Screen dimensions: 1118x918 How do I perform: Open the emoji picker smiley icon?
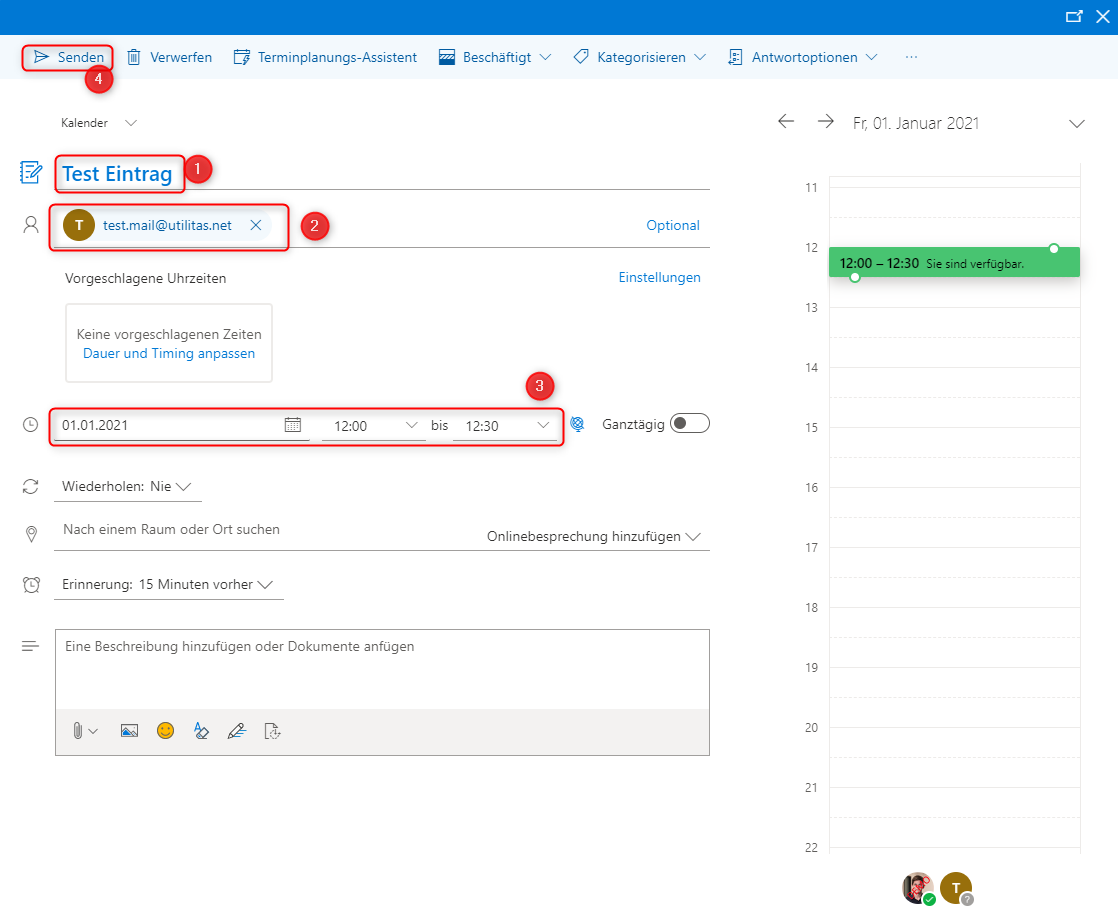[165, 731]
